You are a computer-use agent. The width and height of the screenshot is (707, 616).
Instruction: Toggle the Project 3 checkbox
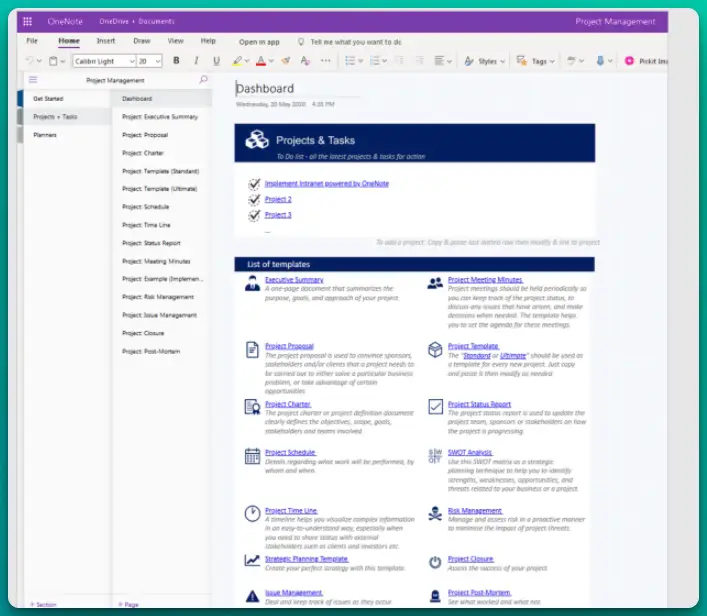coord(254,215)
